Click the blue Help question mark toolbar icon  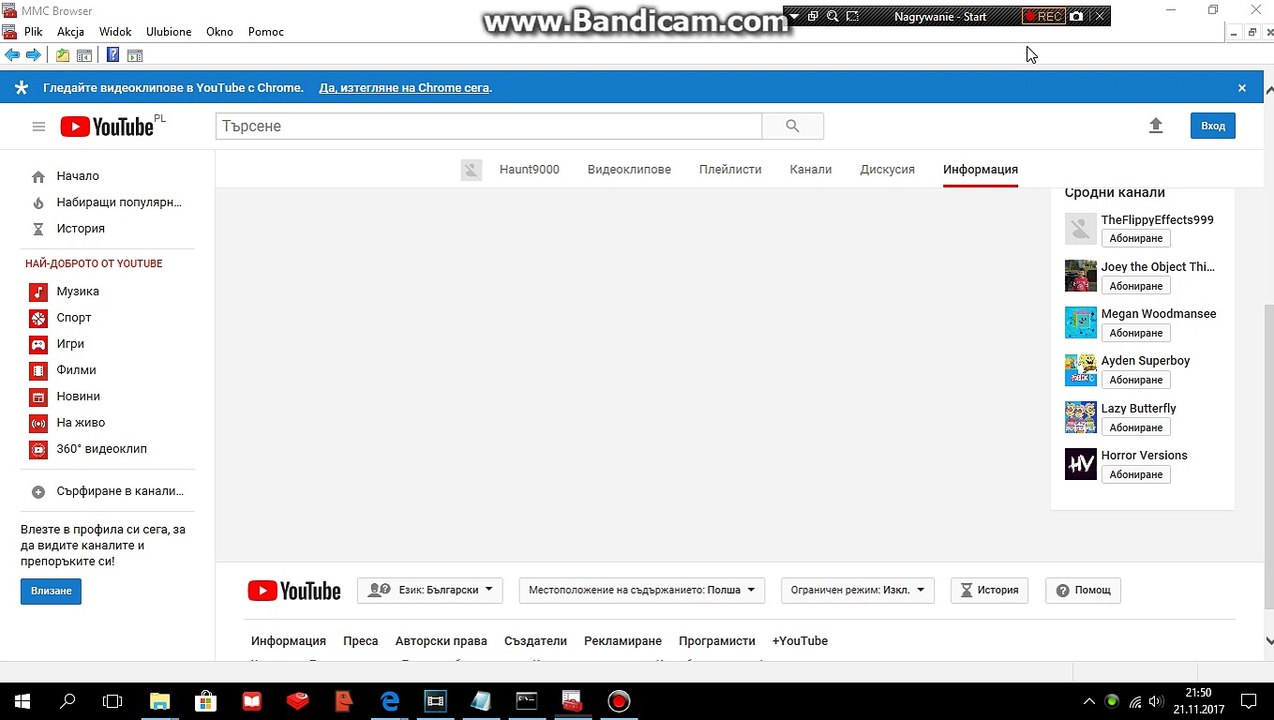pyautogui.click(x=113, y=55)
